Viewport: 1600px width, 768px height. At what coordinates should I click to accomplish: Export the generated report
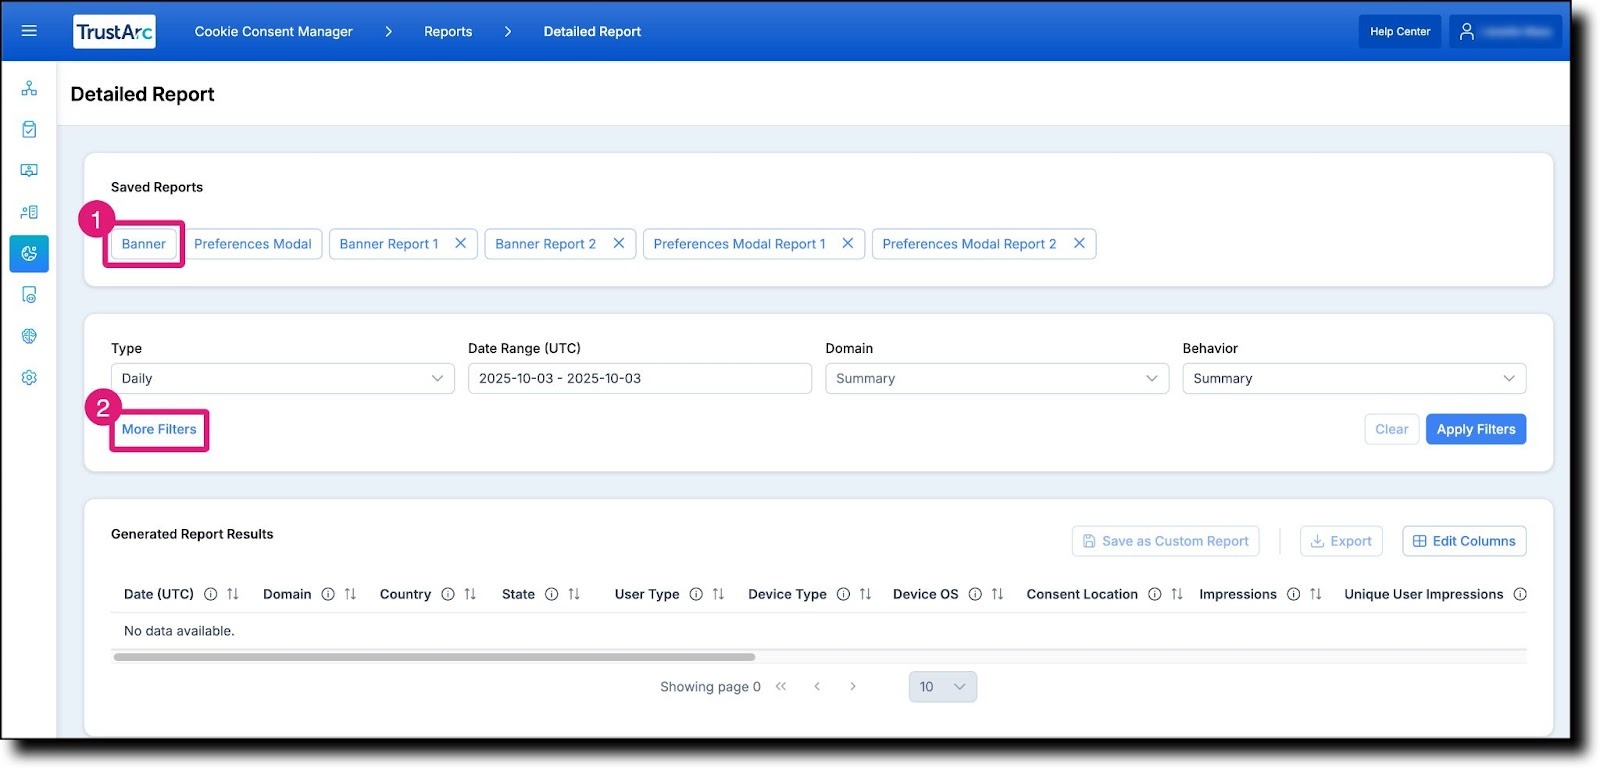click(1341, 541)
